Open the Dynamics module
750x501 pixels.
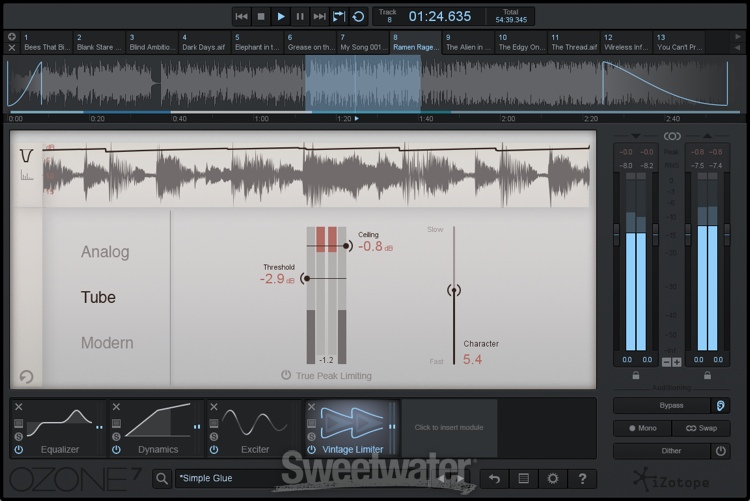[158, 428]
